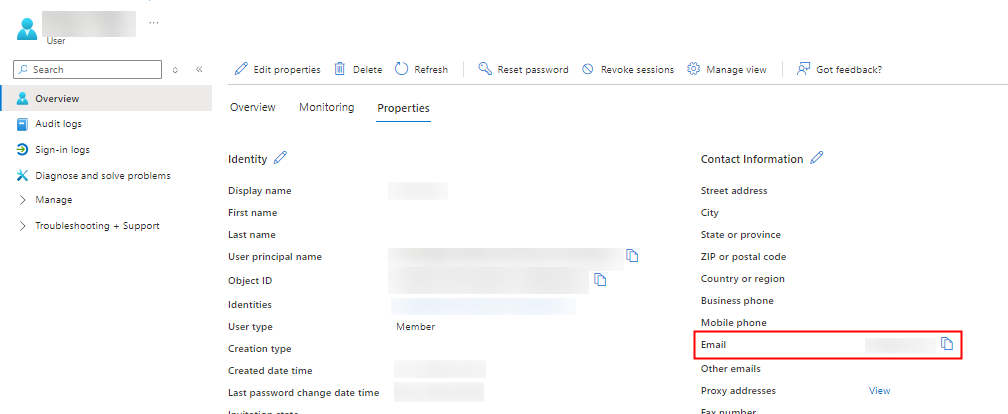Switch to the Overview tab
This screenshot has height=414, width=1008.
[x=252, y=107]
